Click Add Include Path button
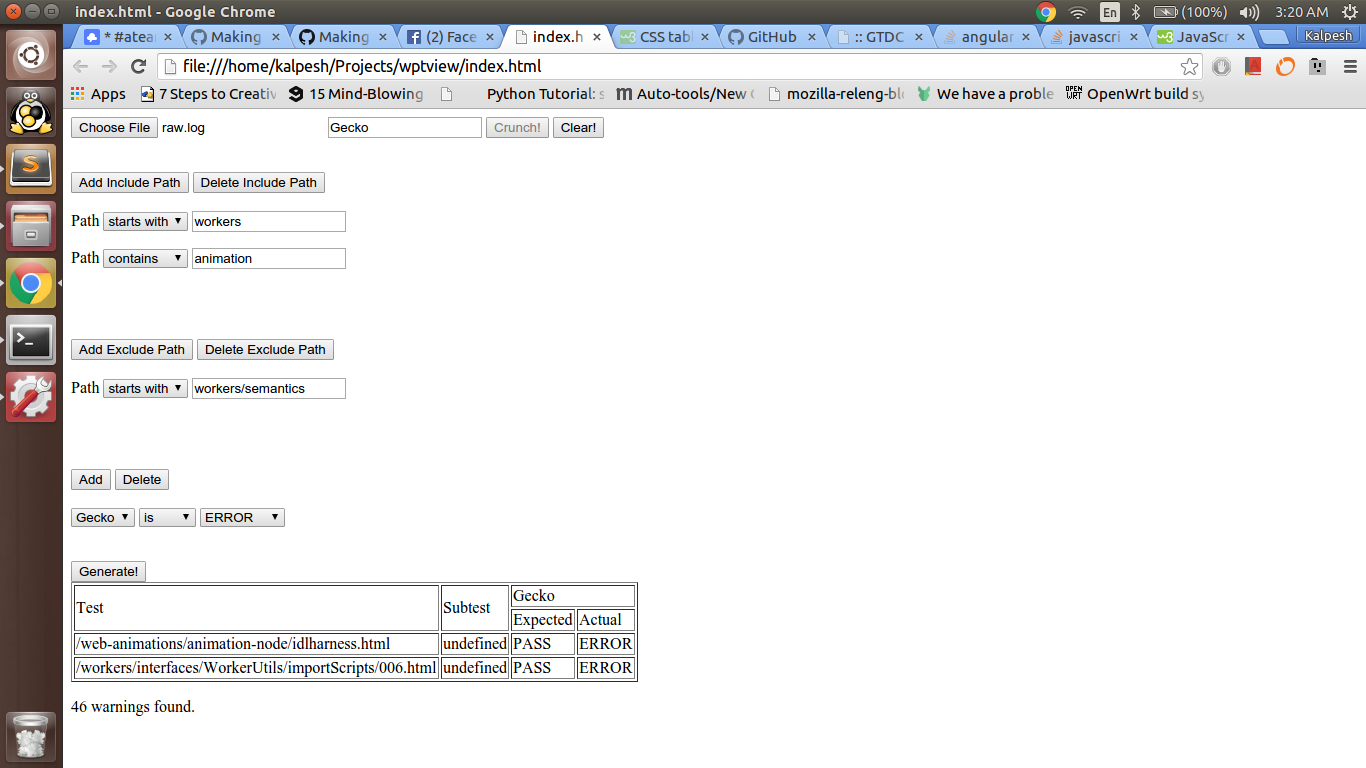1366x768 pixels. 130,182
